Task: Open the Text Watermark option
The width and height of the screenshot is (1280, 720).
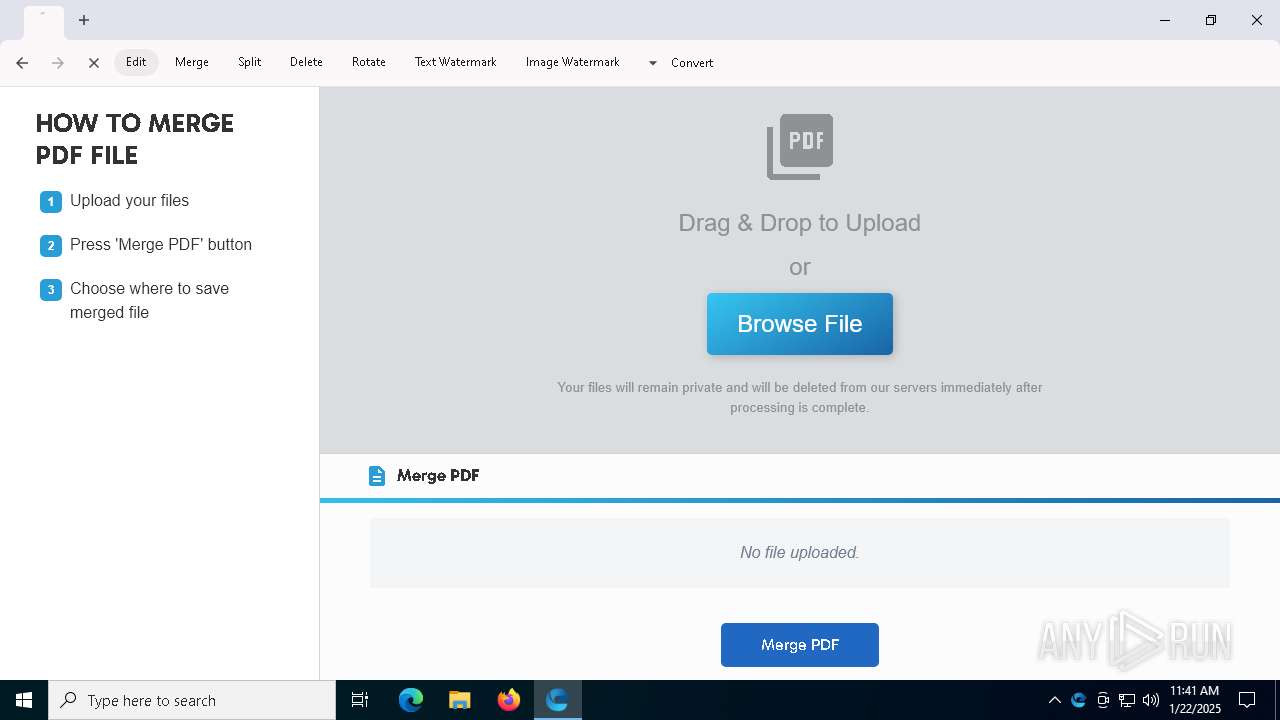Action: point(456,62)
